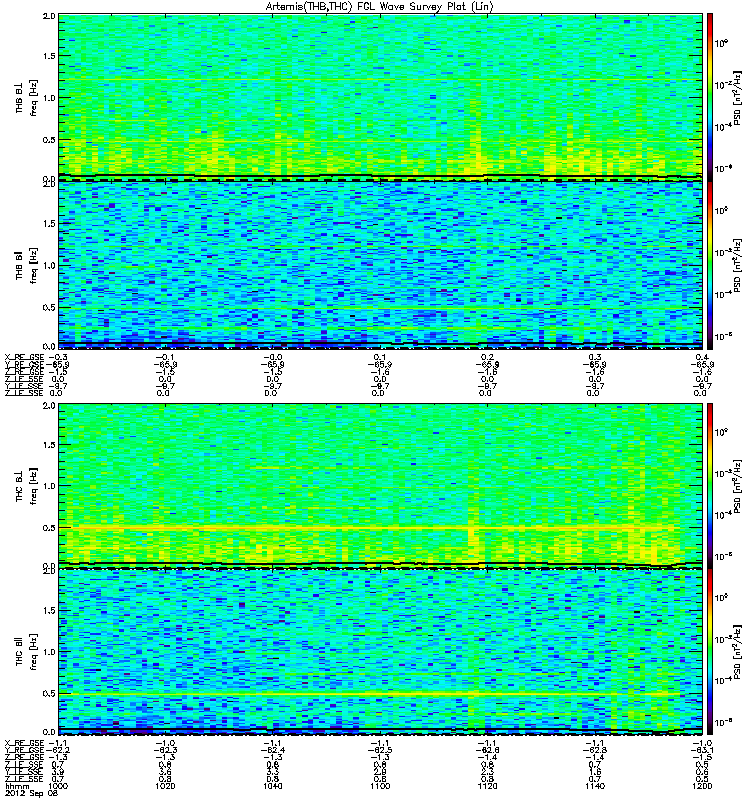
Task: Click the 0.5 frequency tick of THB B∥ panel
Action: [49, 307]
